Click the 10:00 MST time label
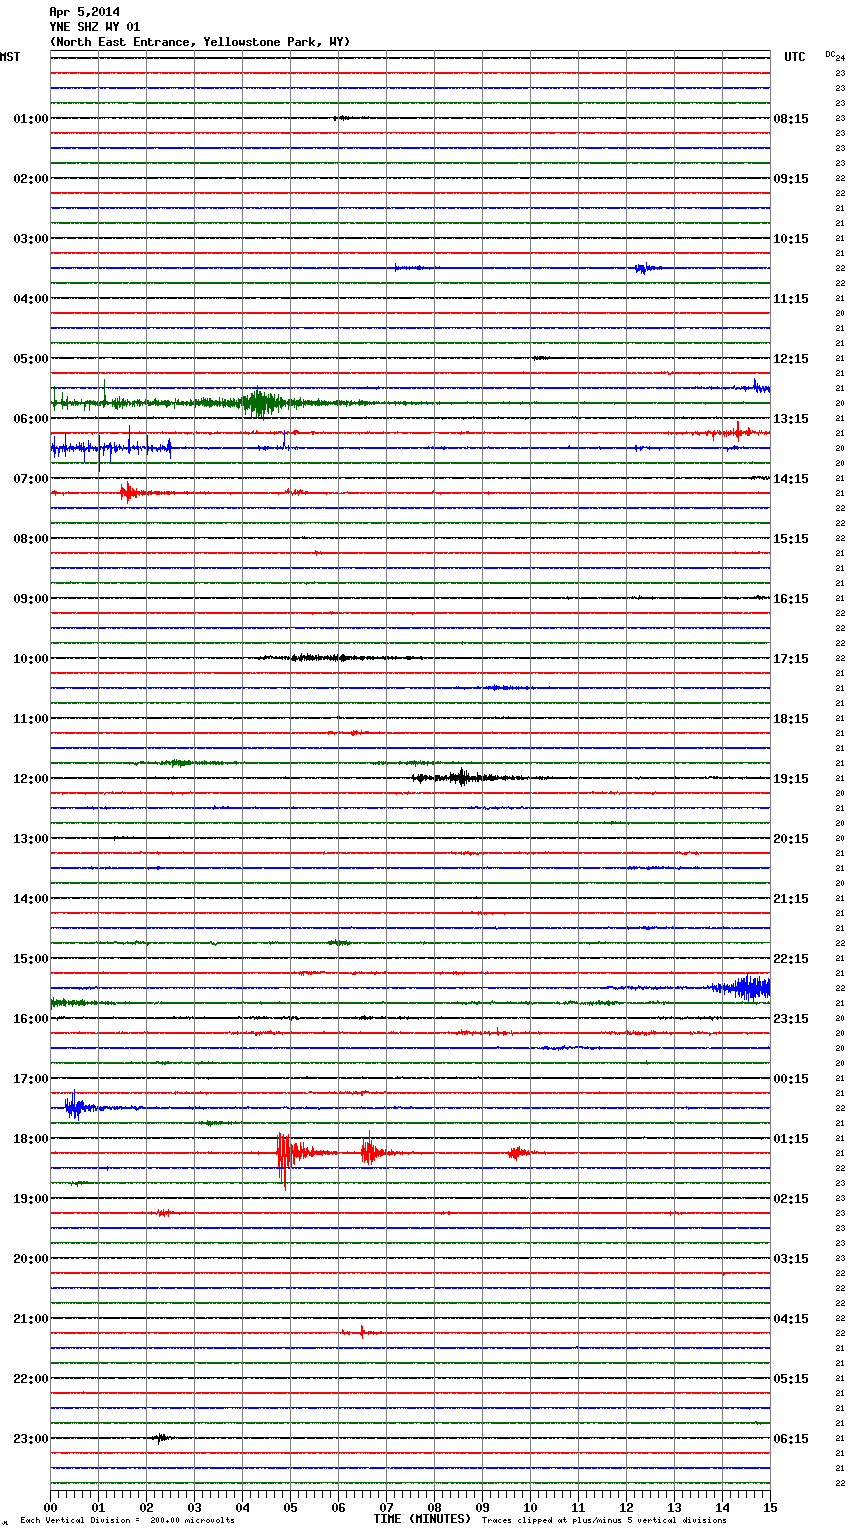The height and width of the screenshot is (1534, 850). point(31,659)
